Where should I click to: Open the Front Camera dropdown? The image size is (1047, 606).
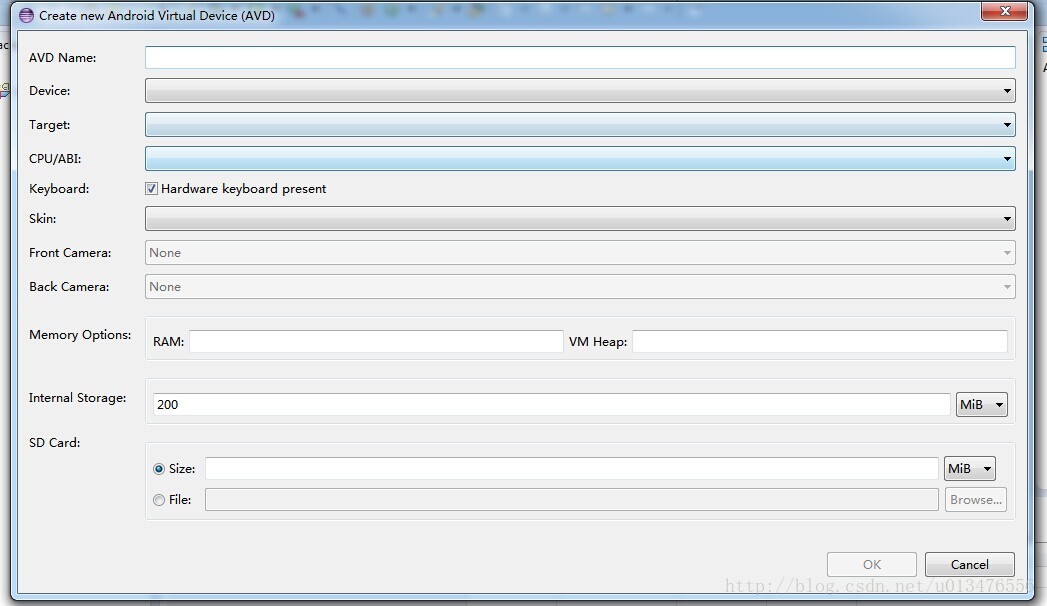(580, 253)
